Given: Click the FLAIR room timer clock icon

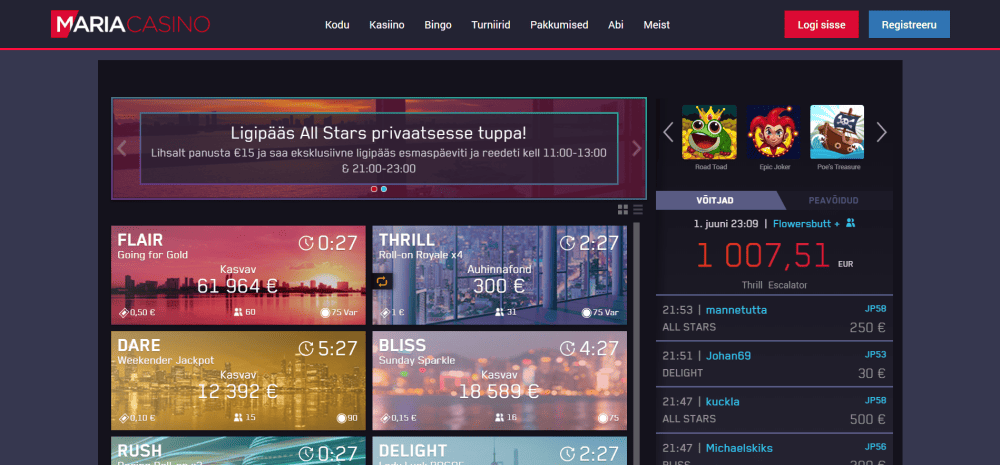Looking at the screenshot, I should tap(306, 243).
